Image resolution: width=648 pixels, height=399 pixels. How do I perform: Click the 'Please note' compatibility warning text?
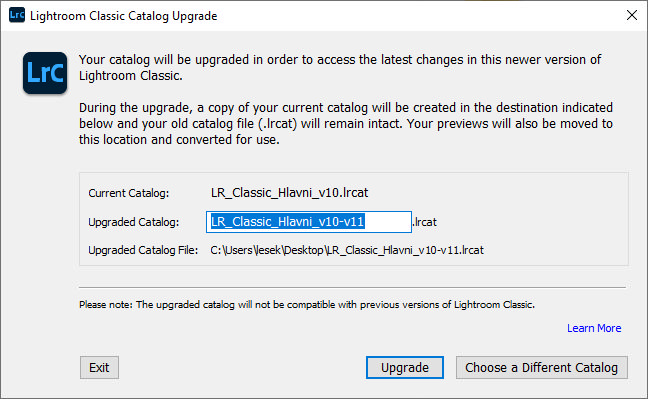pyautogui.click(x=307, y=305)
